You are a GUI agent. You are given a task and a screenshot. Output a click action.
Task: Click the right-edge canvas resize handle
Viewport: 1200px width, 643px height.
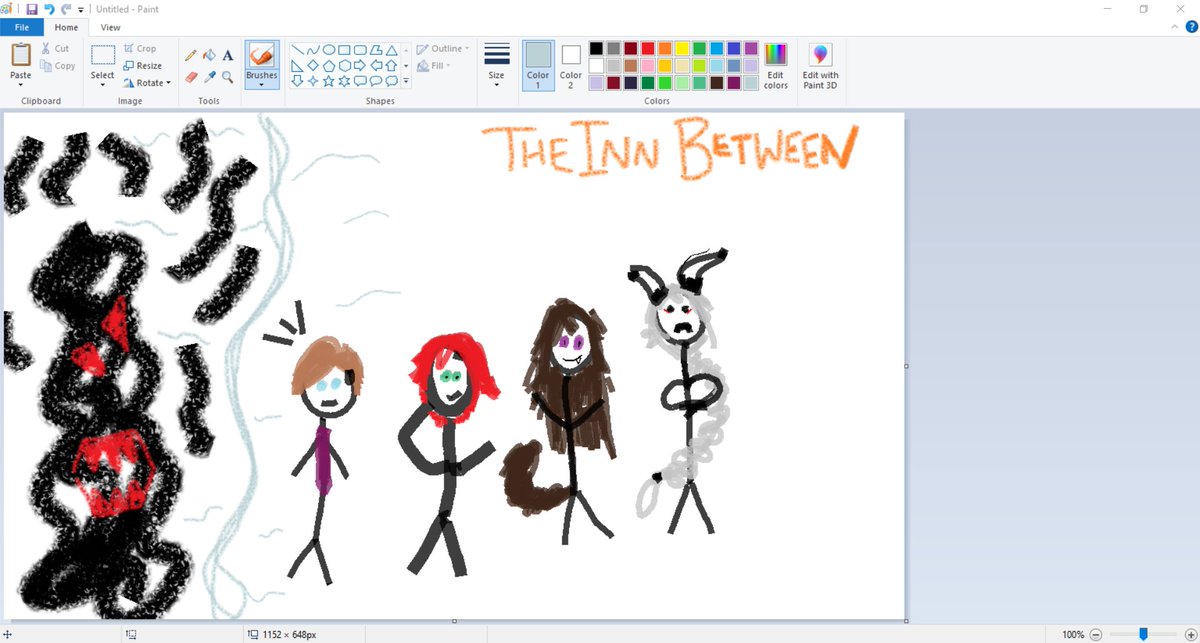(x=907, y=366)
